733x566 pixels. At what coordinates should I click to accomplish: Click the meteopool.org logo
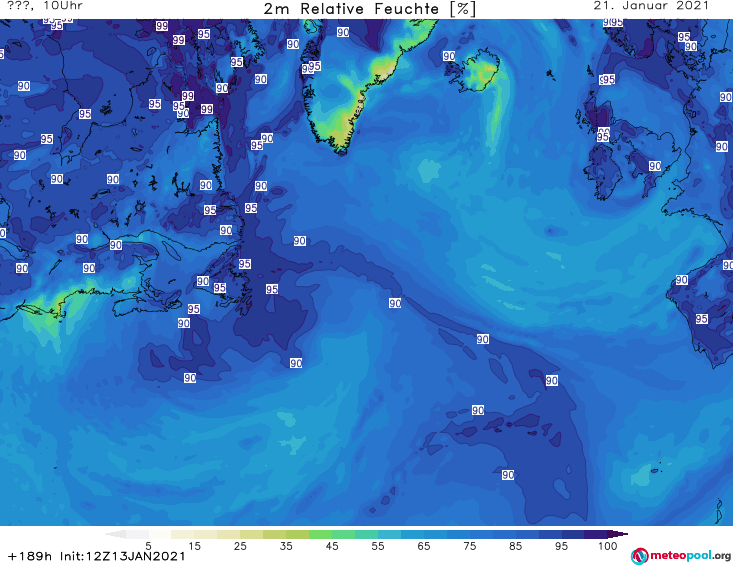[681, 556]
